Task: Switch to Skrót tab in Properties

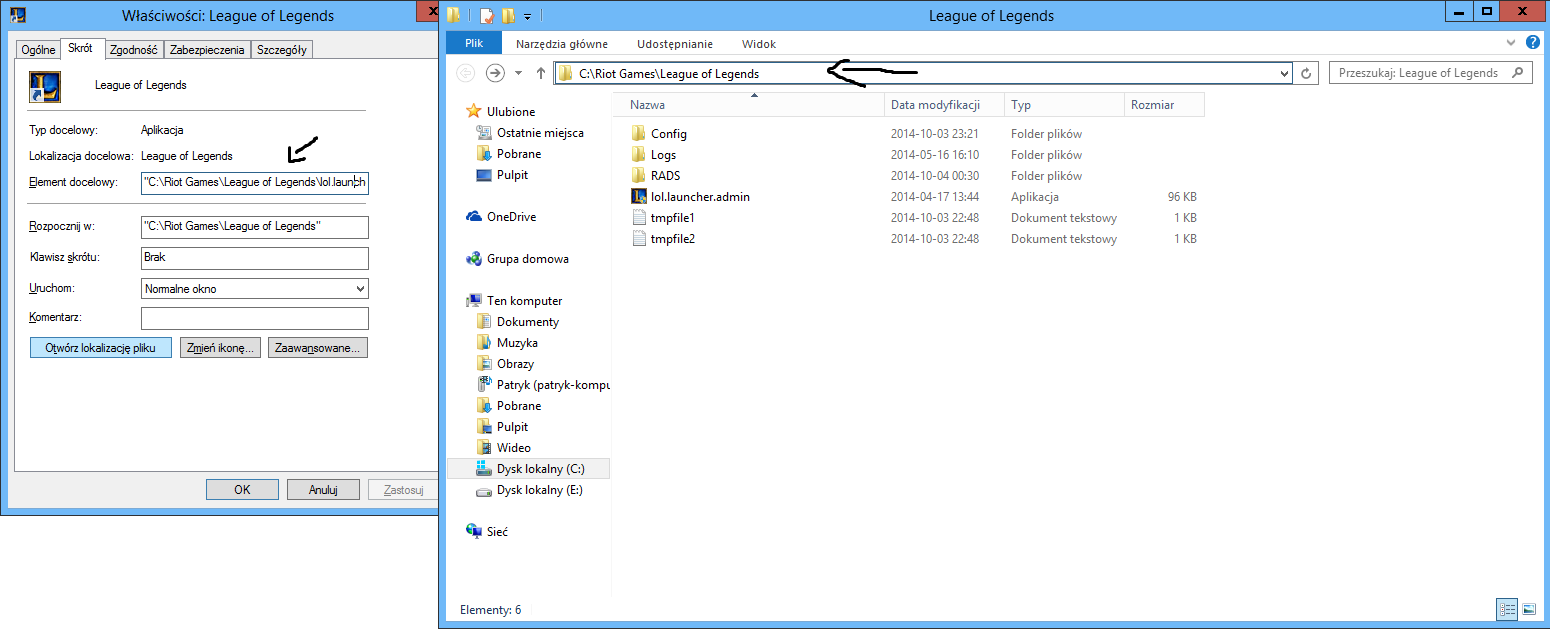Action: tap(80, 48)
